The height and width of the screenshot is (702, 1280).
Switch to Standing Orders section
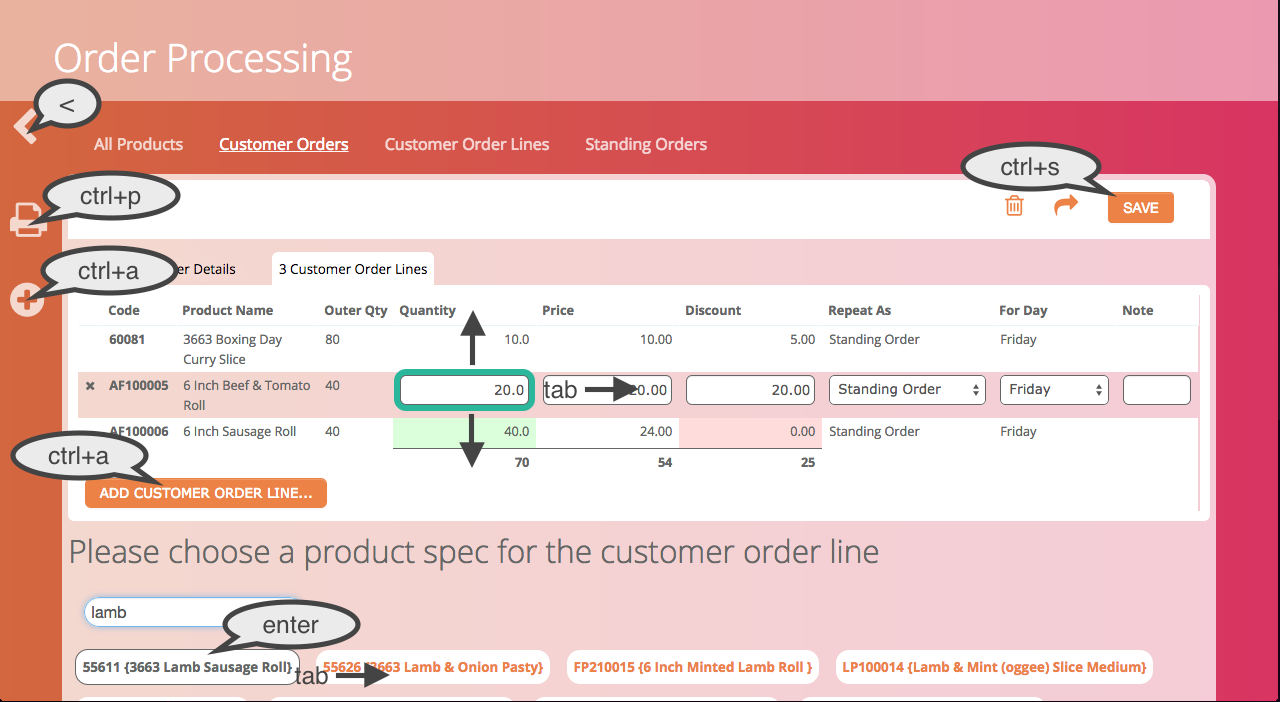pyautogui.click(x=645, y=144)
